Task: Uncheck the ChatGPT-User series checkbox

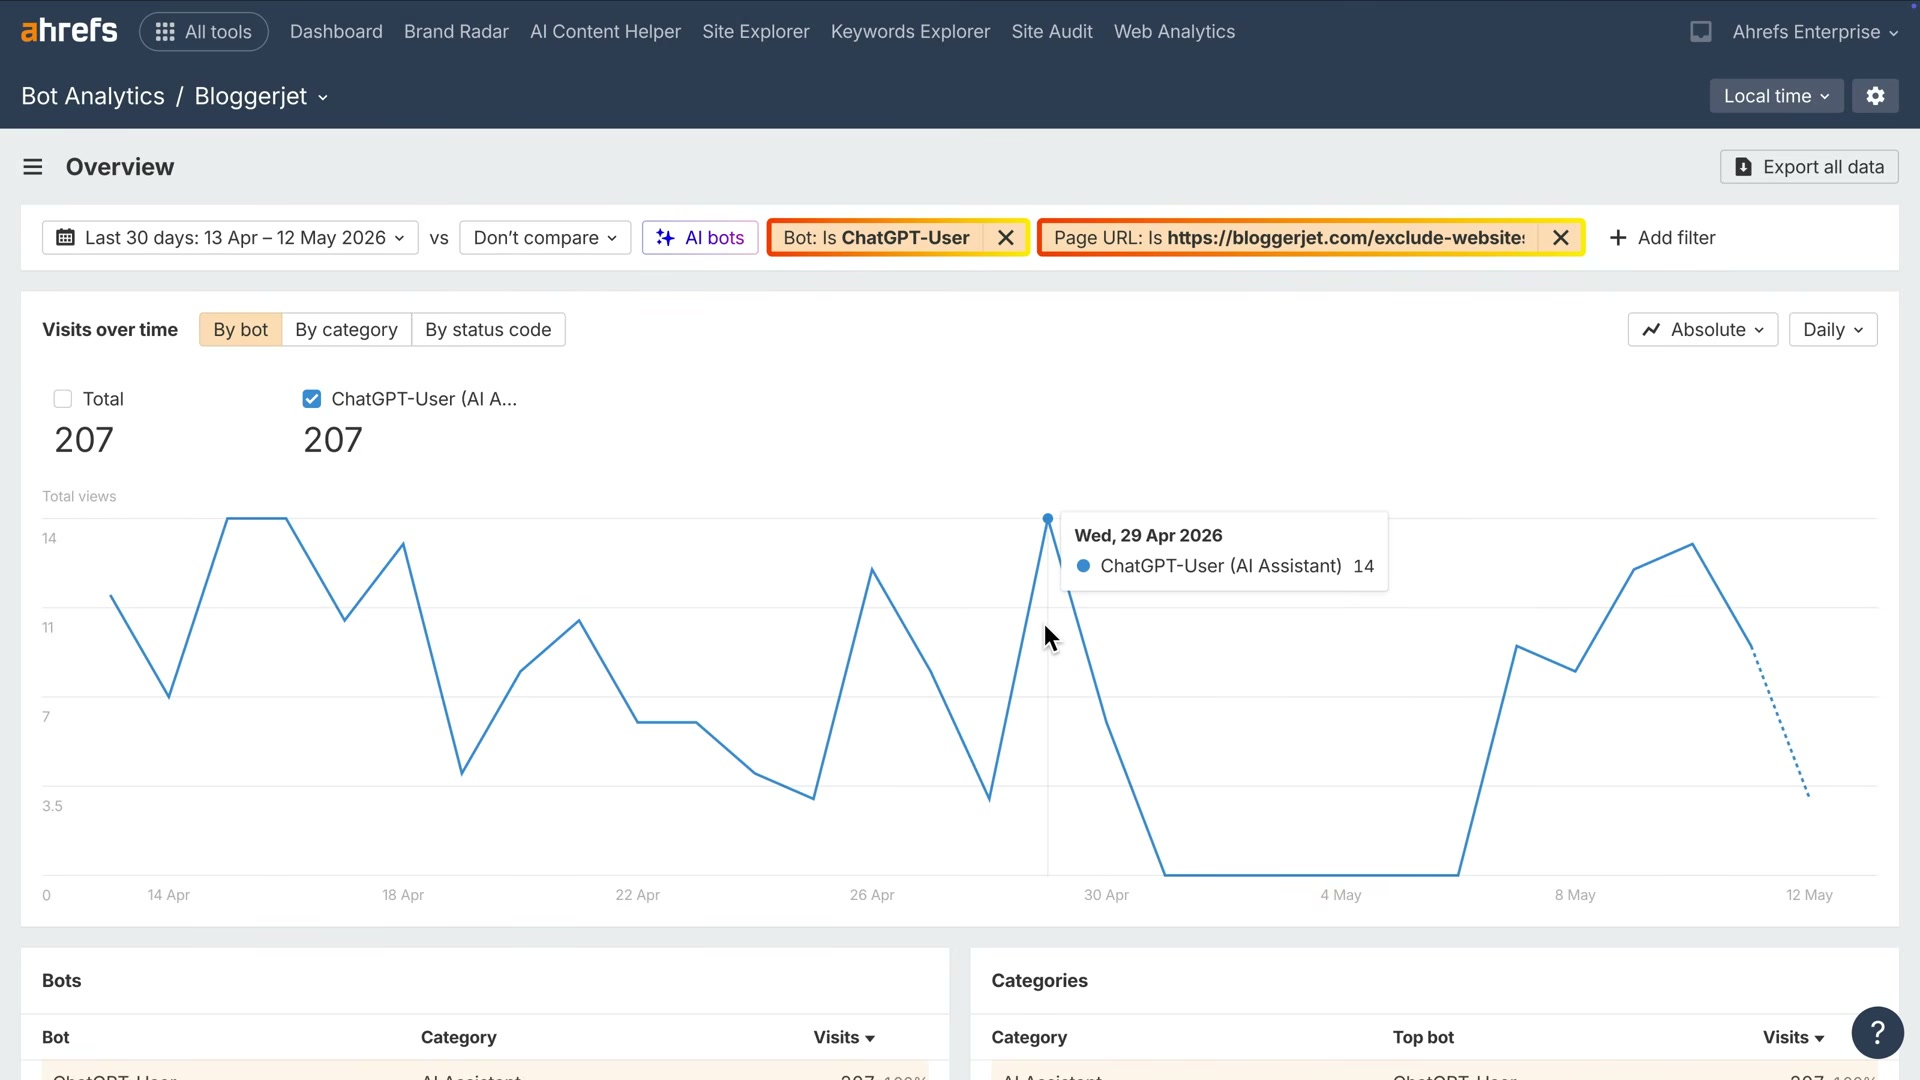Action: (x=312, y=399)
